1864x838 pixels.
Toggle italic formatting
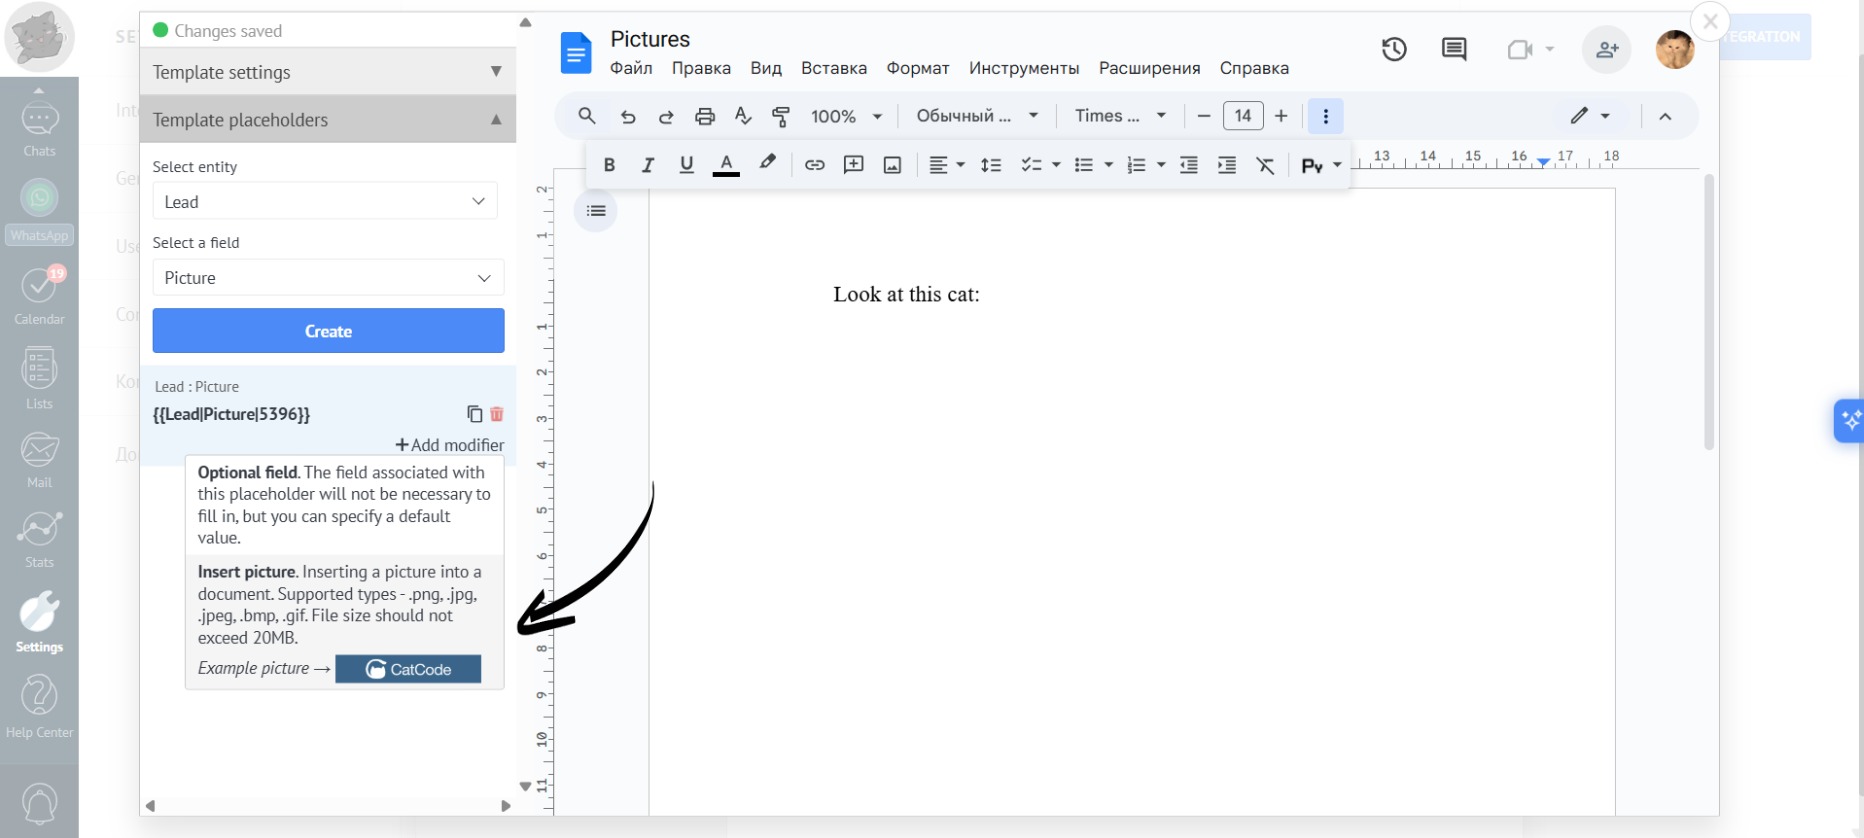(647, 165)
